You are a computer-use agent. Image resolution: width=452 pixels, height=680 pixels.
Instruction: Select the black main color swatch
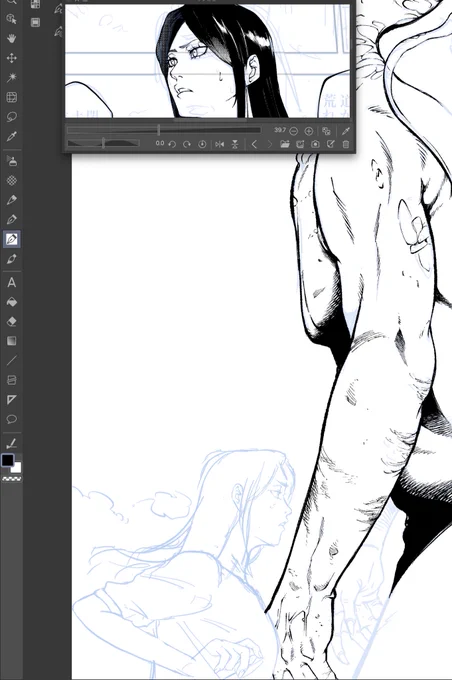[8, 461]
